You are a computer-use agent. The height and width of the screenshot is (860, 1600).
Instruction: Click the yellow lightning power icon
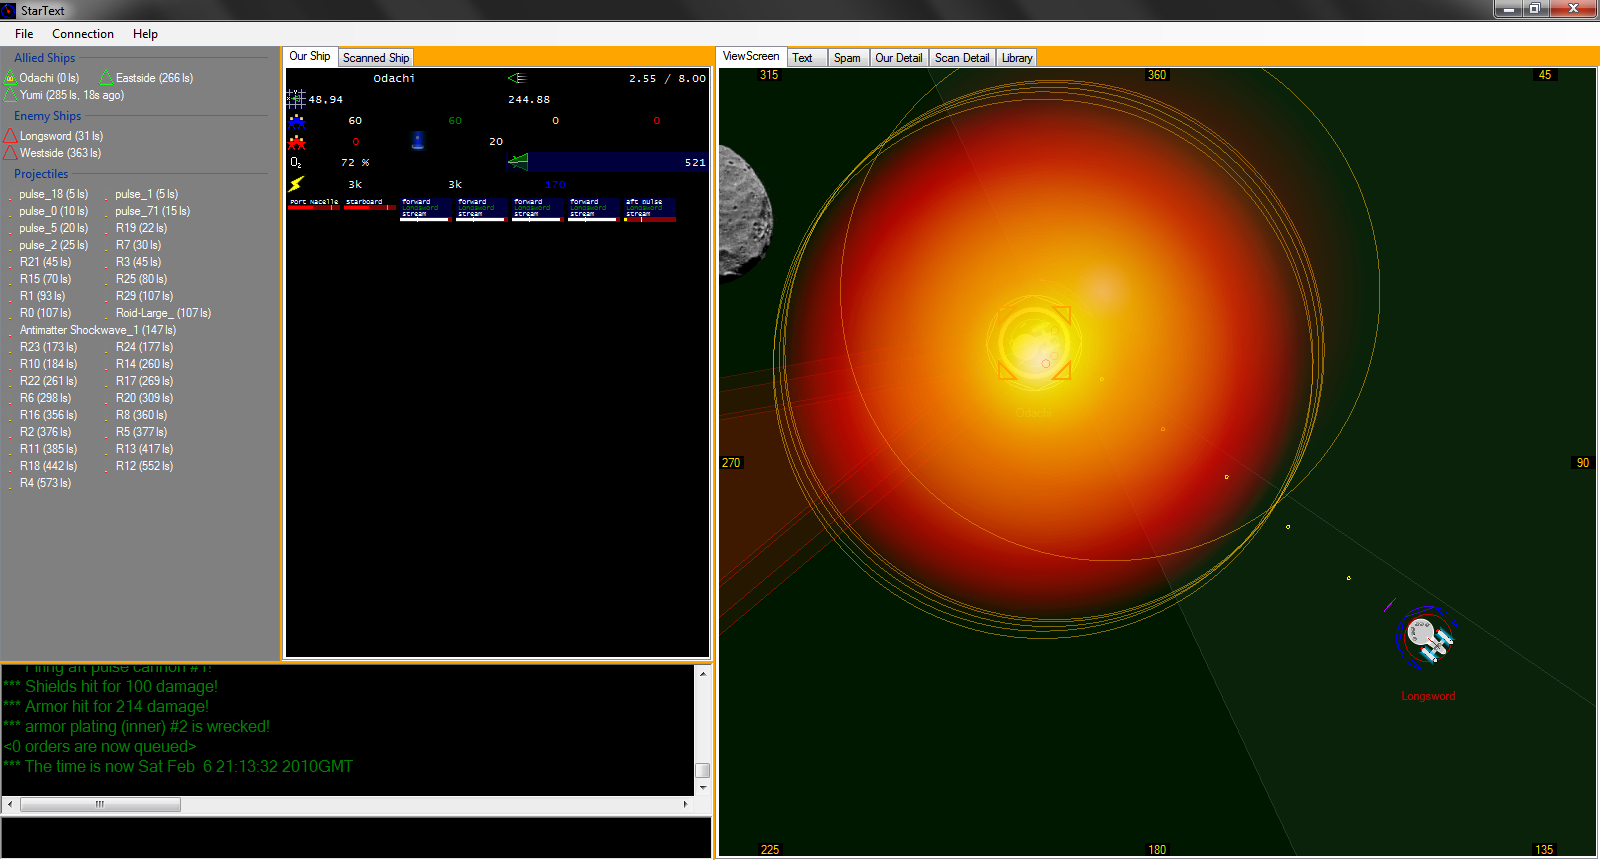tap(296, 184)
